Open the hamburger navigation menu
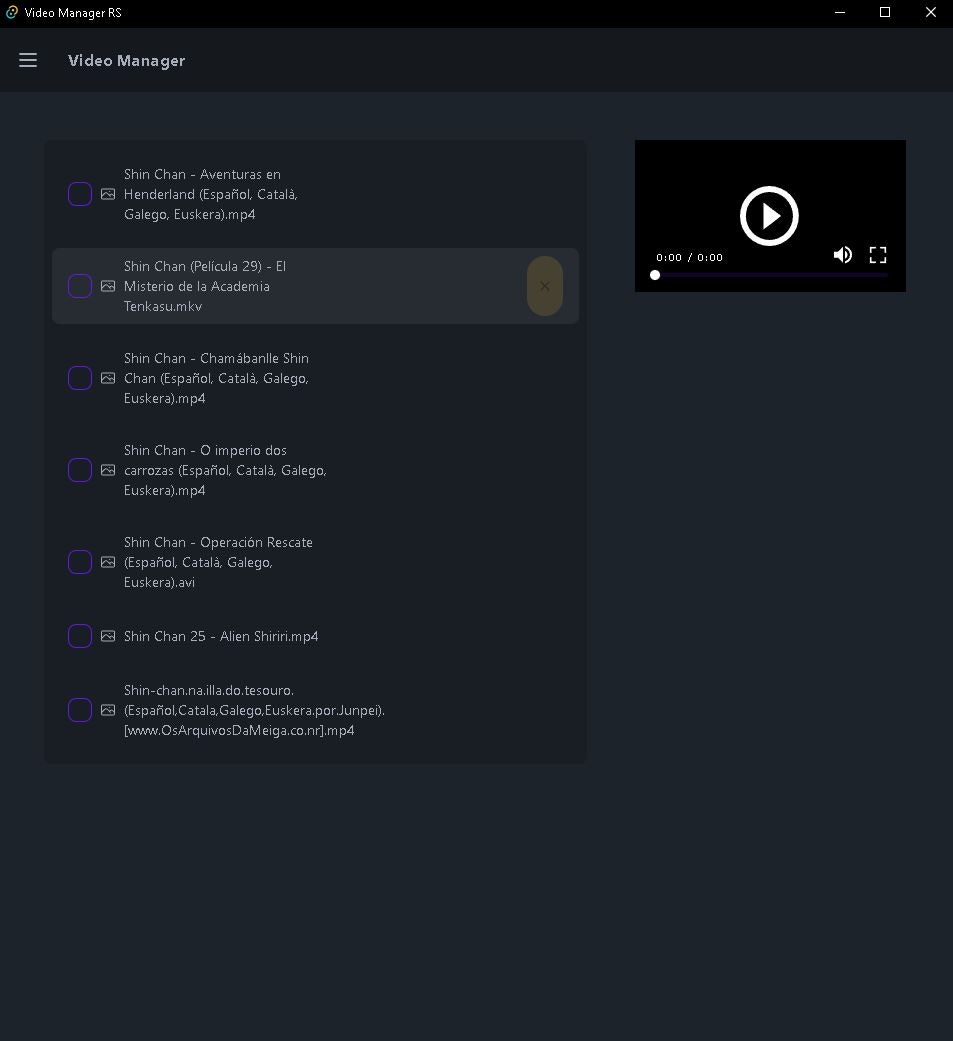Image resolution: width=953 pixels, height=1041 pixels. pyautogui.click(x=28, y=60)
